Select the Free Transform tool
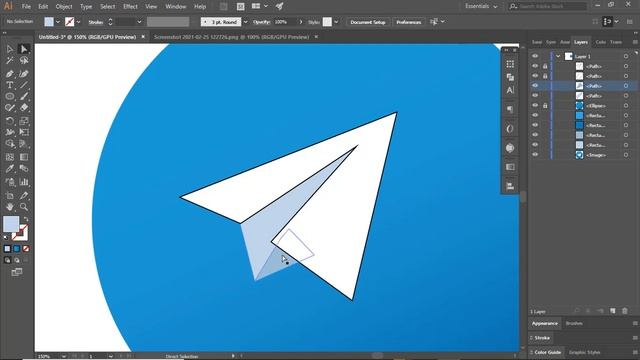Screen dimensions: 640x360 coord(24,132)
